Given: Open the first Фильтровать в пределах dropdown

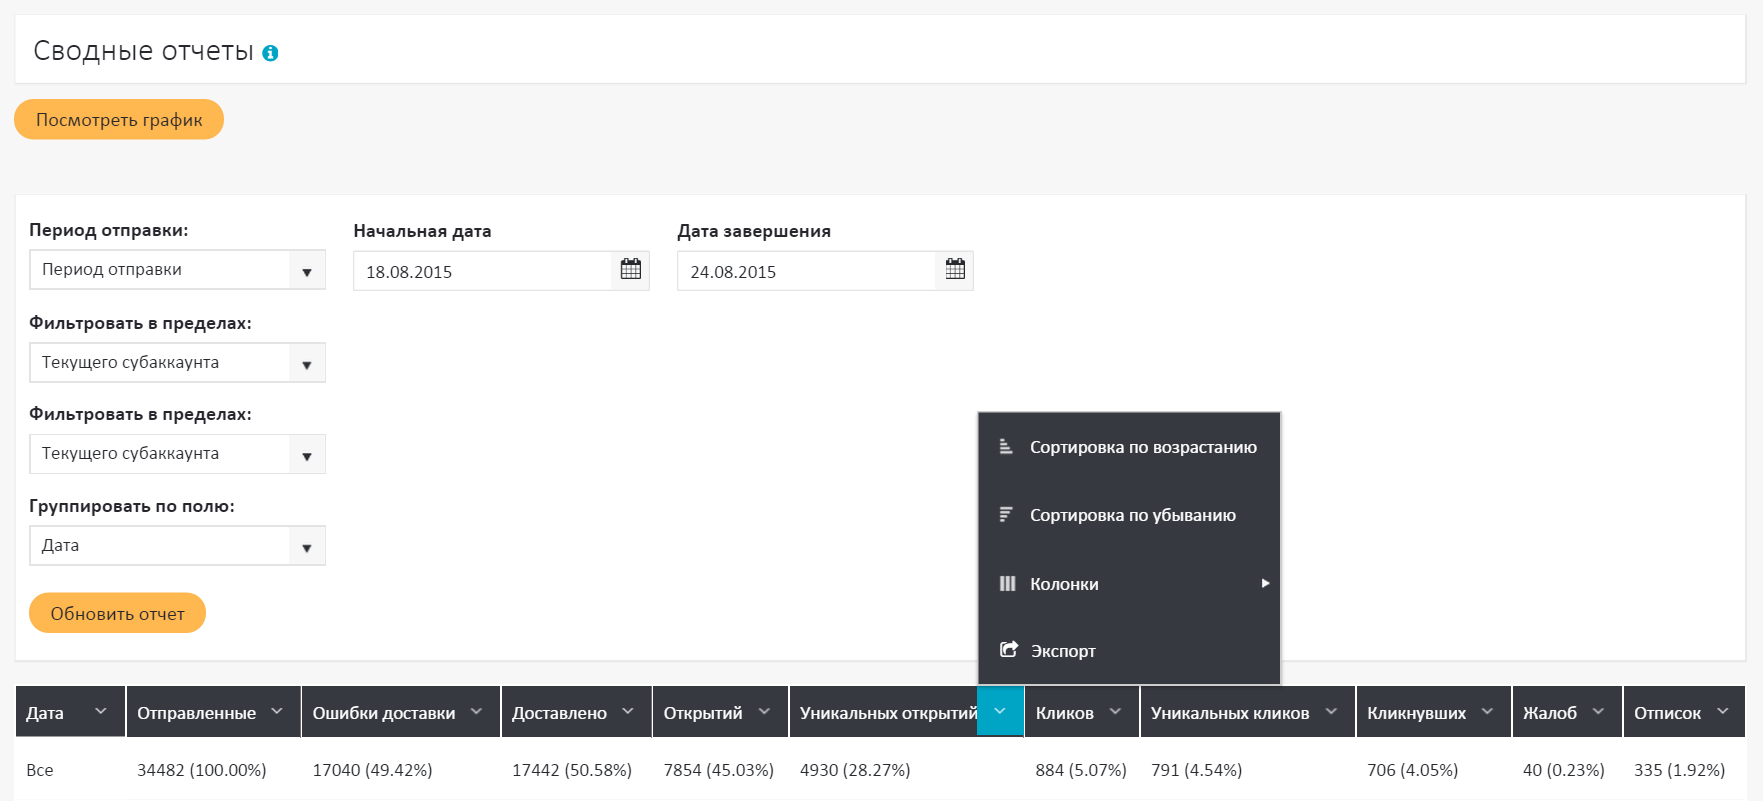Looking at the screenshot, I should tap(306, 363).
